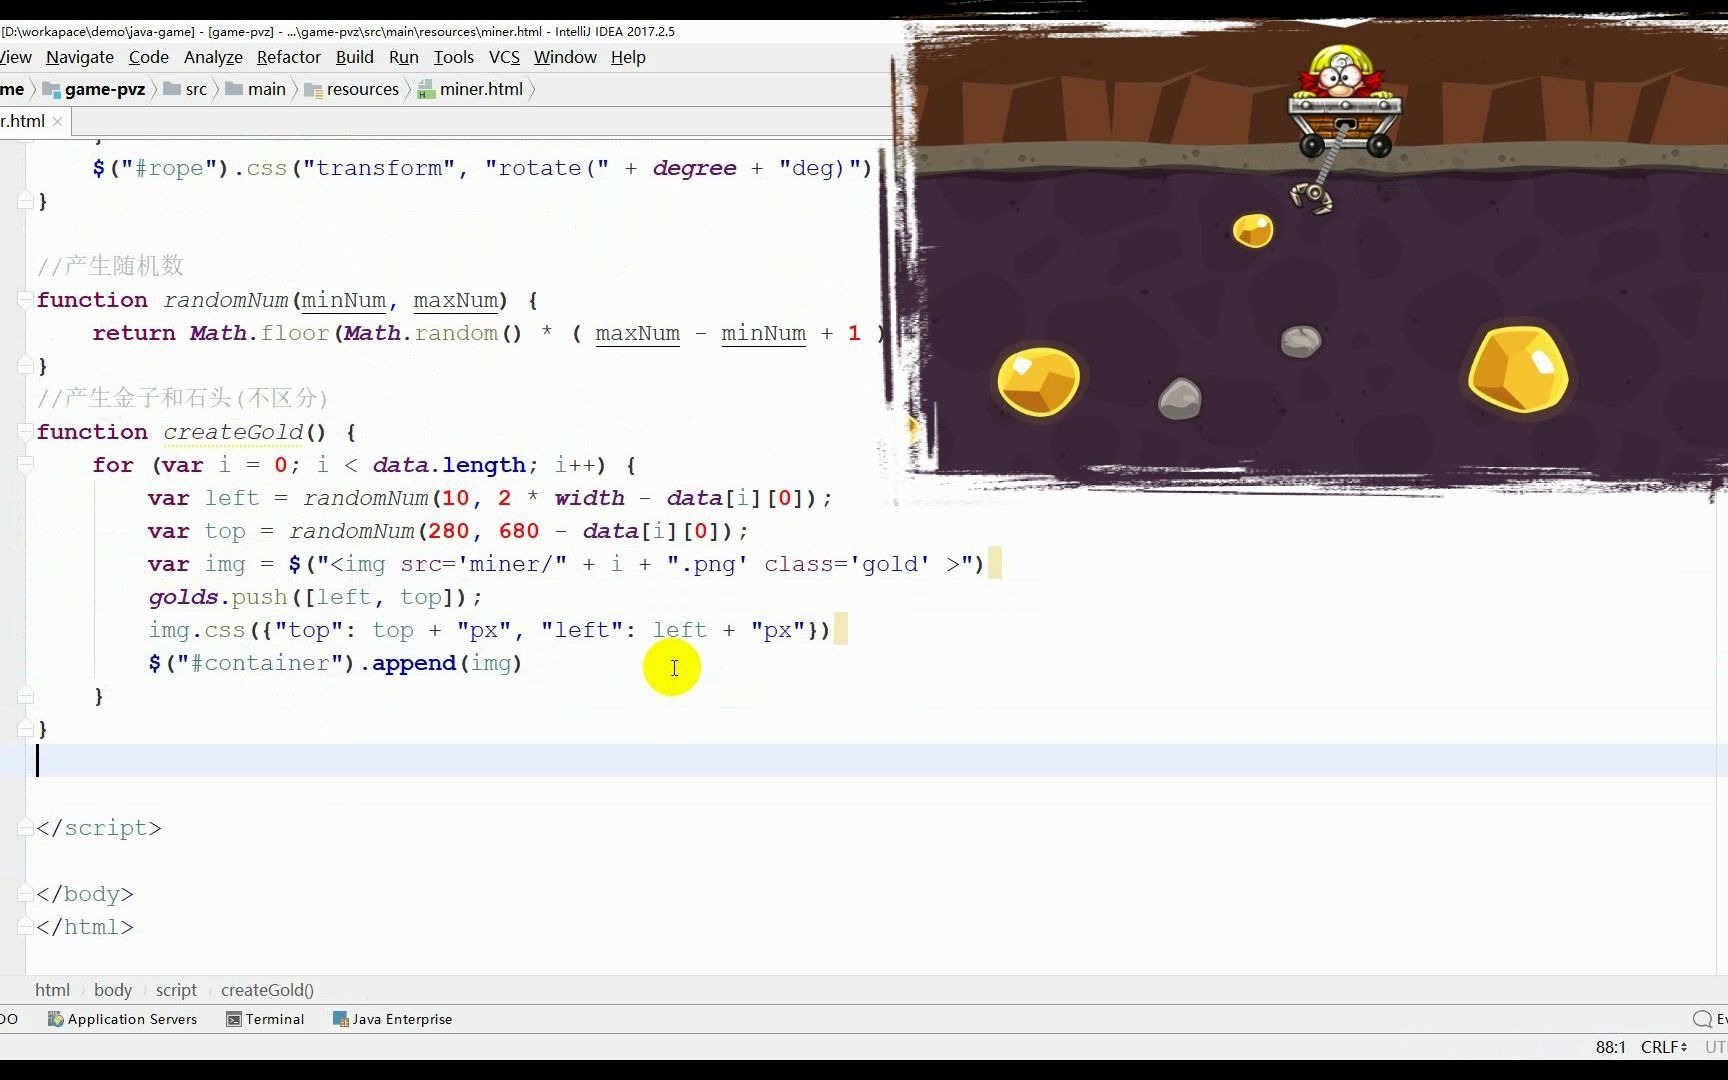Click the "#container" string in append line
Viewport: 1728px width, 1080px height.
pos(260,663)
